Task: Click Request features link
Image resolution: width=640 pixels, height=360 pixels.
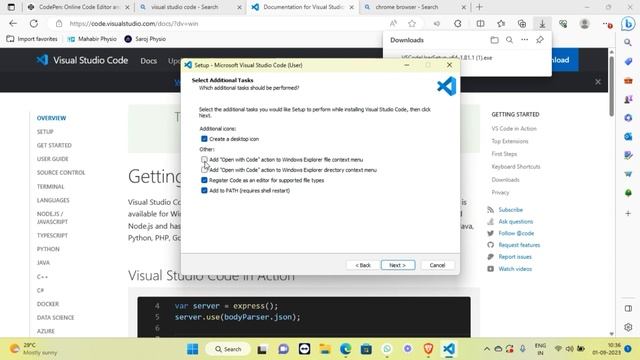Action: (x=519, y=245)
